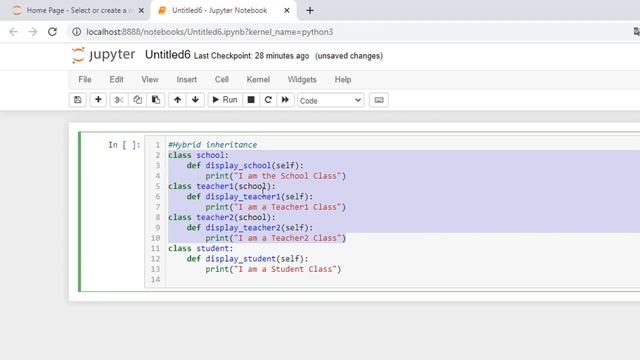
Task: Focus the localhost URL address bar
Action: click(x=209, y=32)
